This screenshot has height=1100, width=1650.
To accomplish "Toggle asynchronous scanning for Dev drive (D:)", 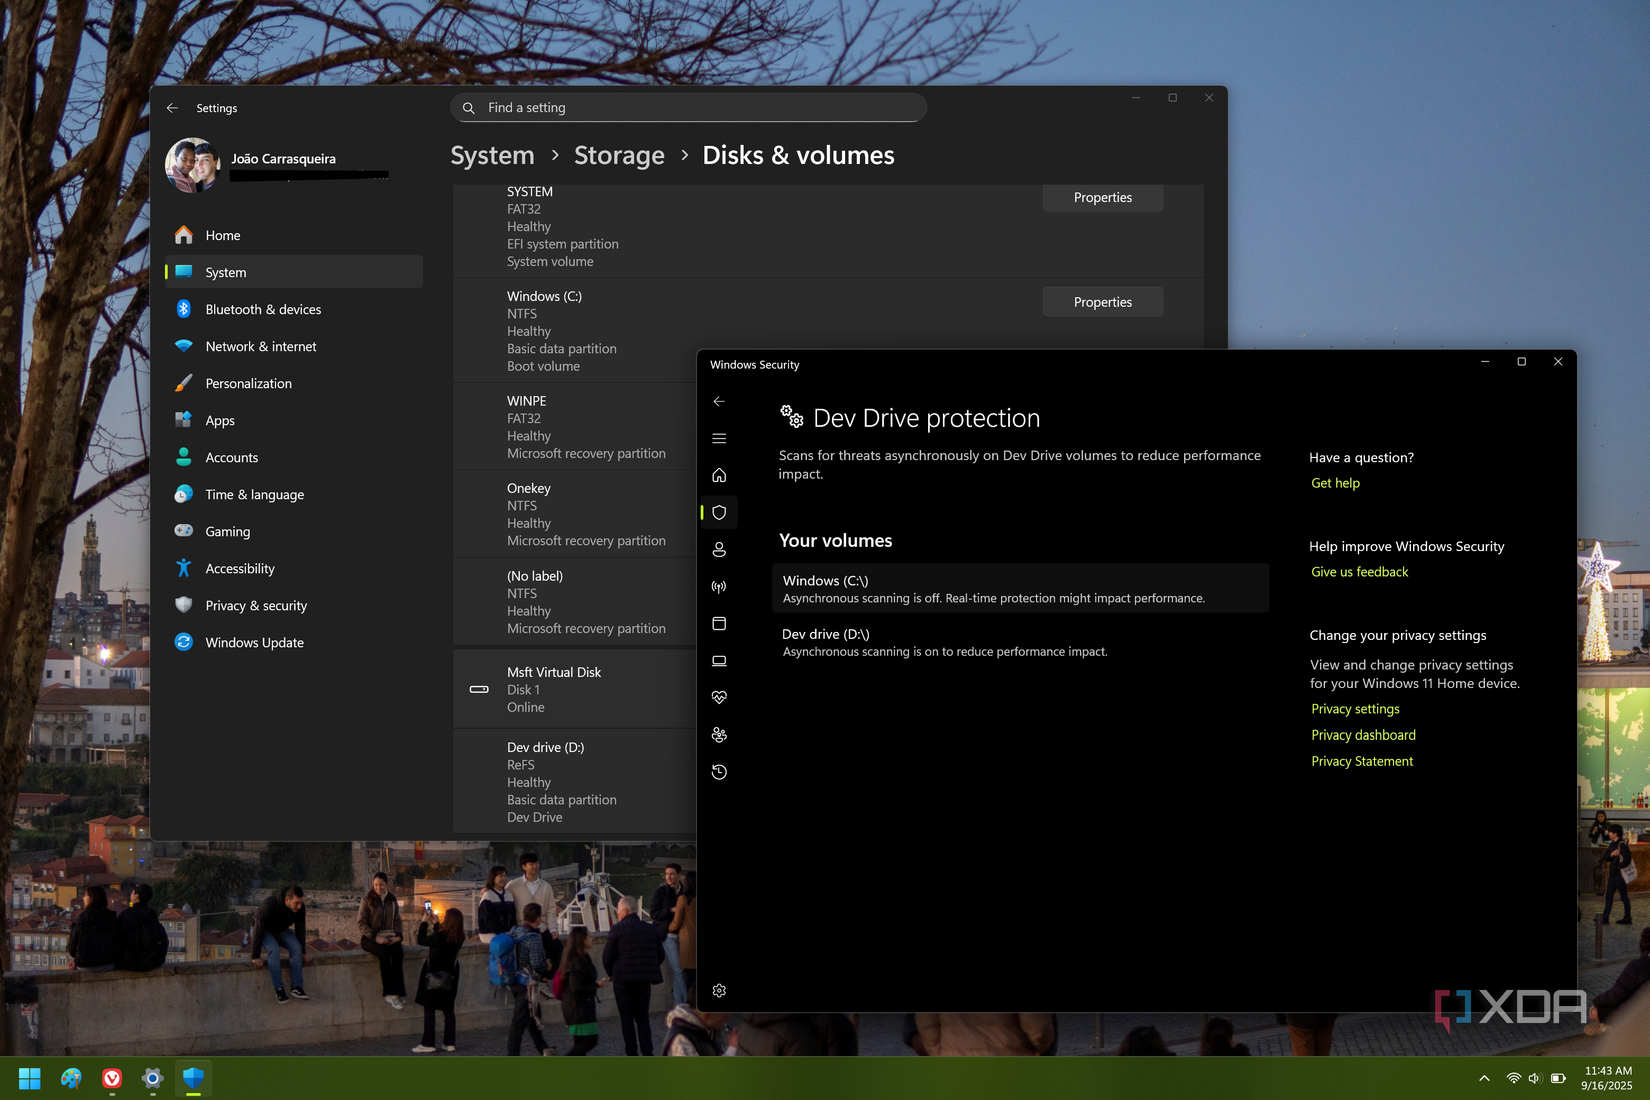I will tap(1020, 641).
